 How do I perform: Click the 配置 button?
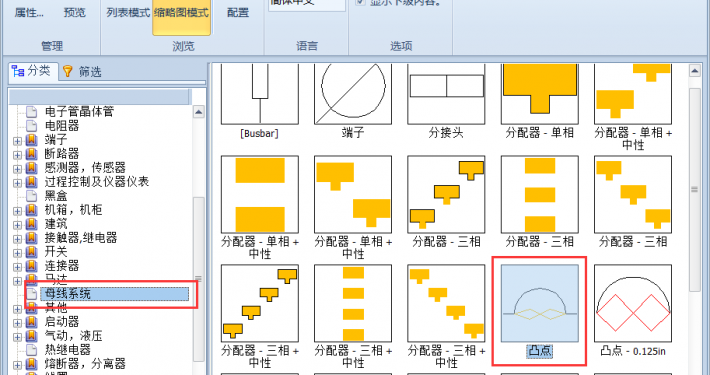tap(238, 13)
